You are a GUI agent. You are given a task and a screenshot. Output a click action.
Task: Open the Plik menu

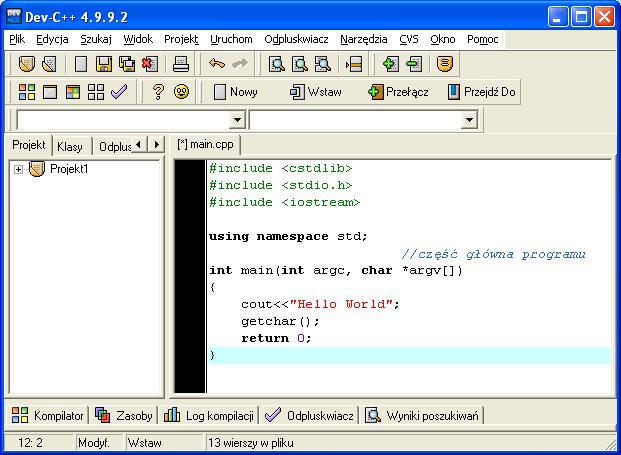[17, 39]
